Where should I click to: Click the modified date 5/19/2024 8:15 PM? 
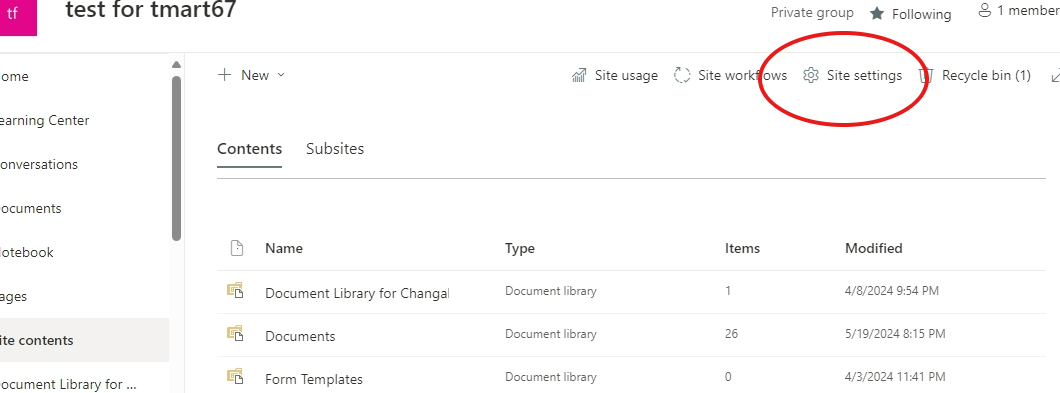895,333
